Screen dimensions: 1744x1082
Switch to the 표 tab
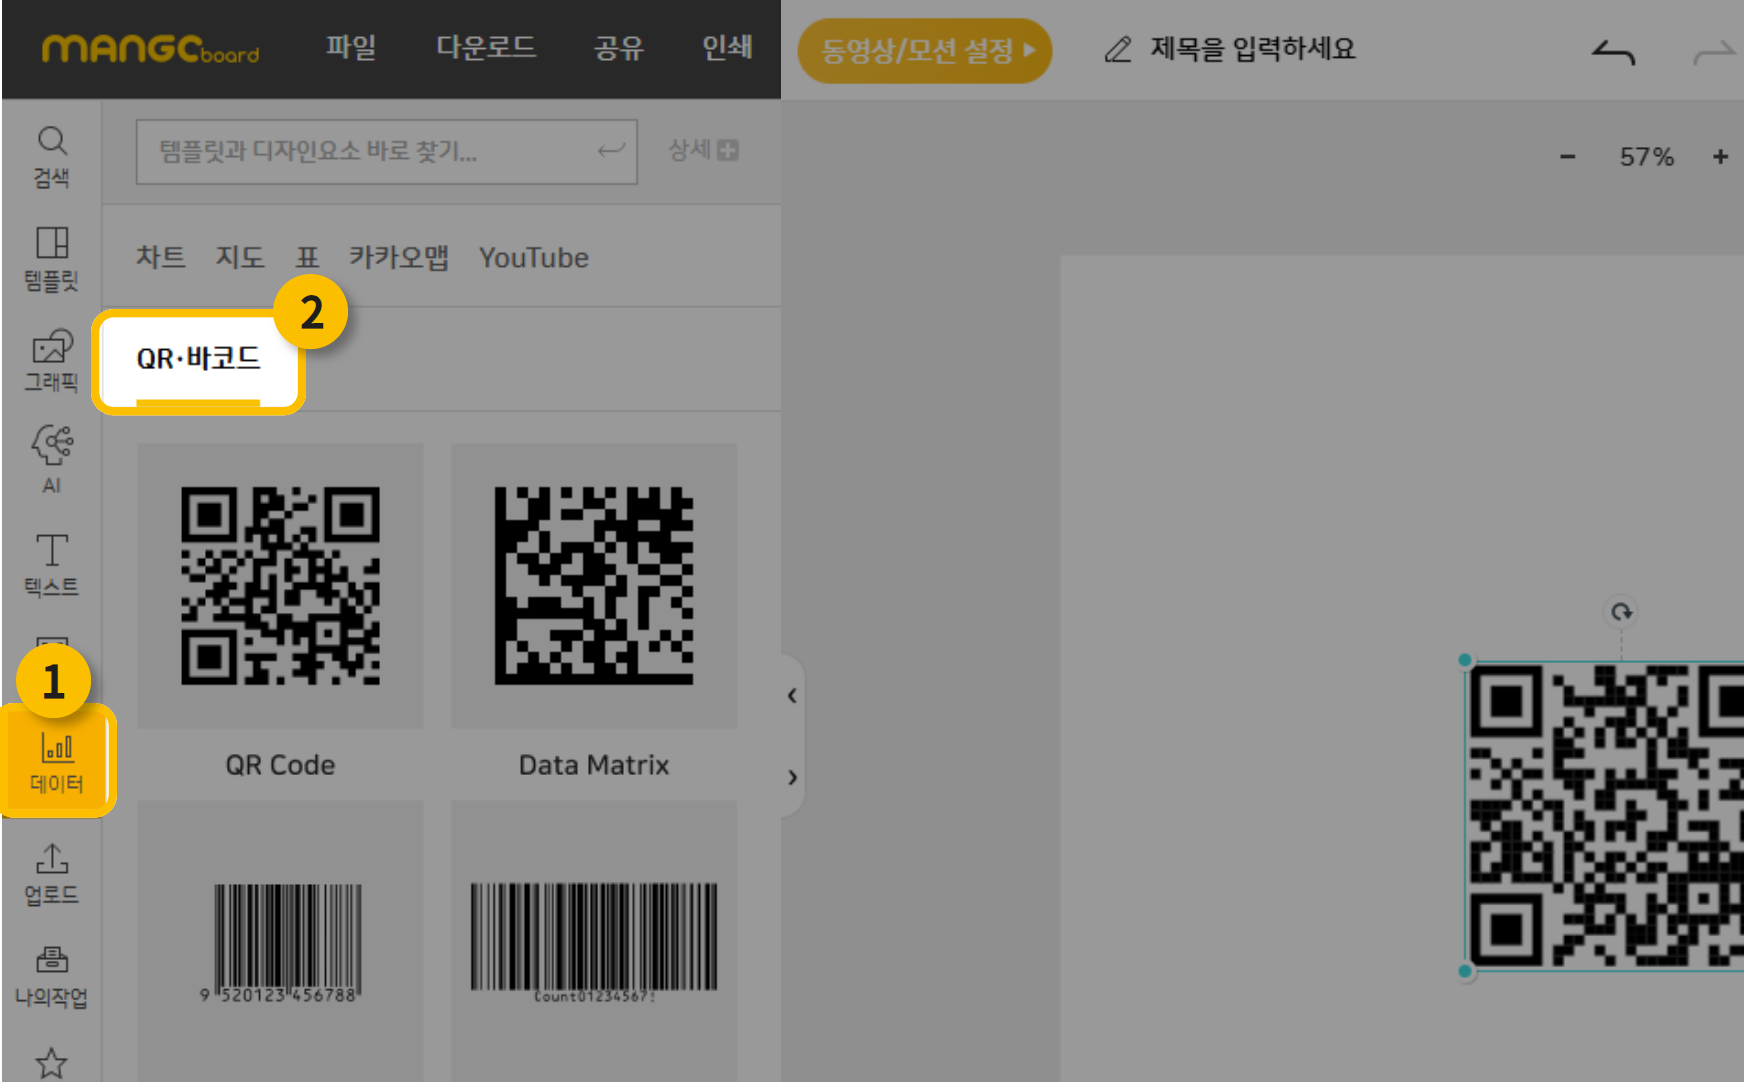pos(307,257)
